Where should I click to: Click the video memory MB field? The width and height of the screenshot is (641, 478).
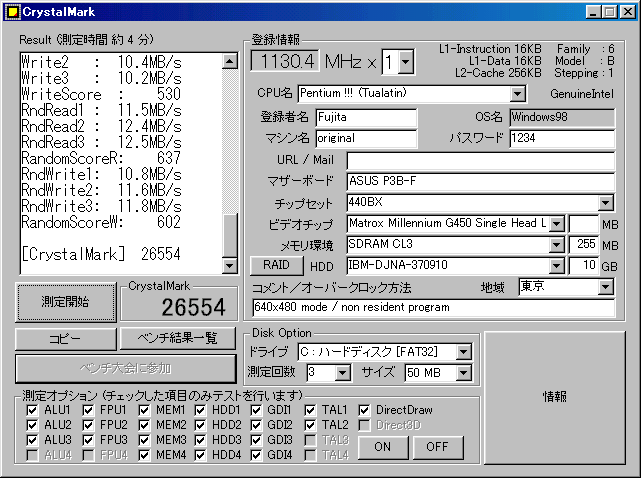[584, 224]
